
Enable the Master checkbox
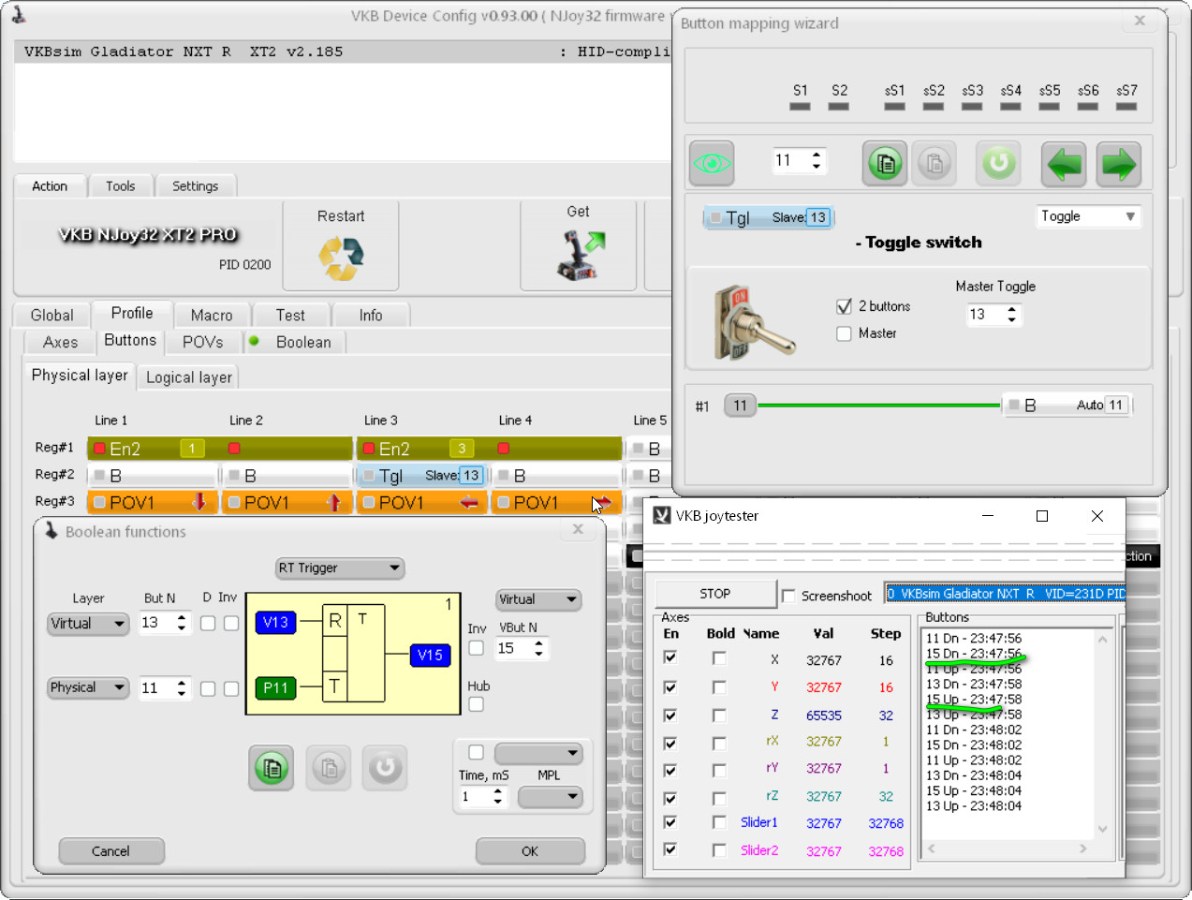(844, 334)
